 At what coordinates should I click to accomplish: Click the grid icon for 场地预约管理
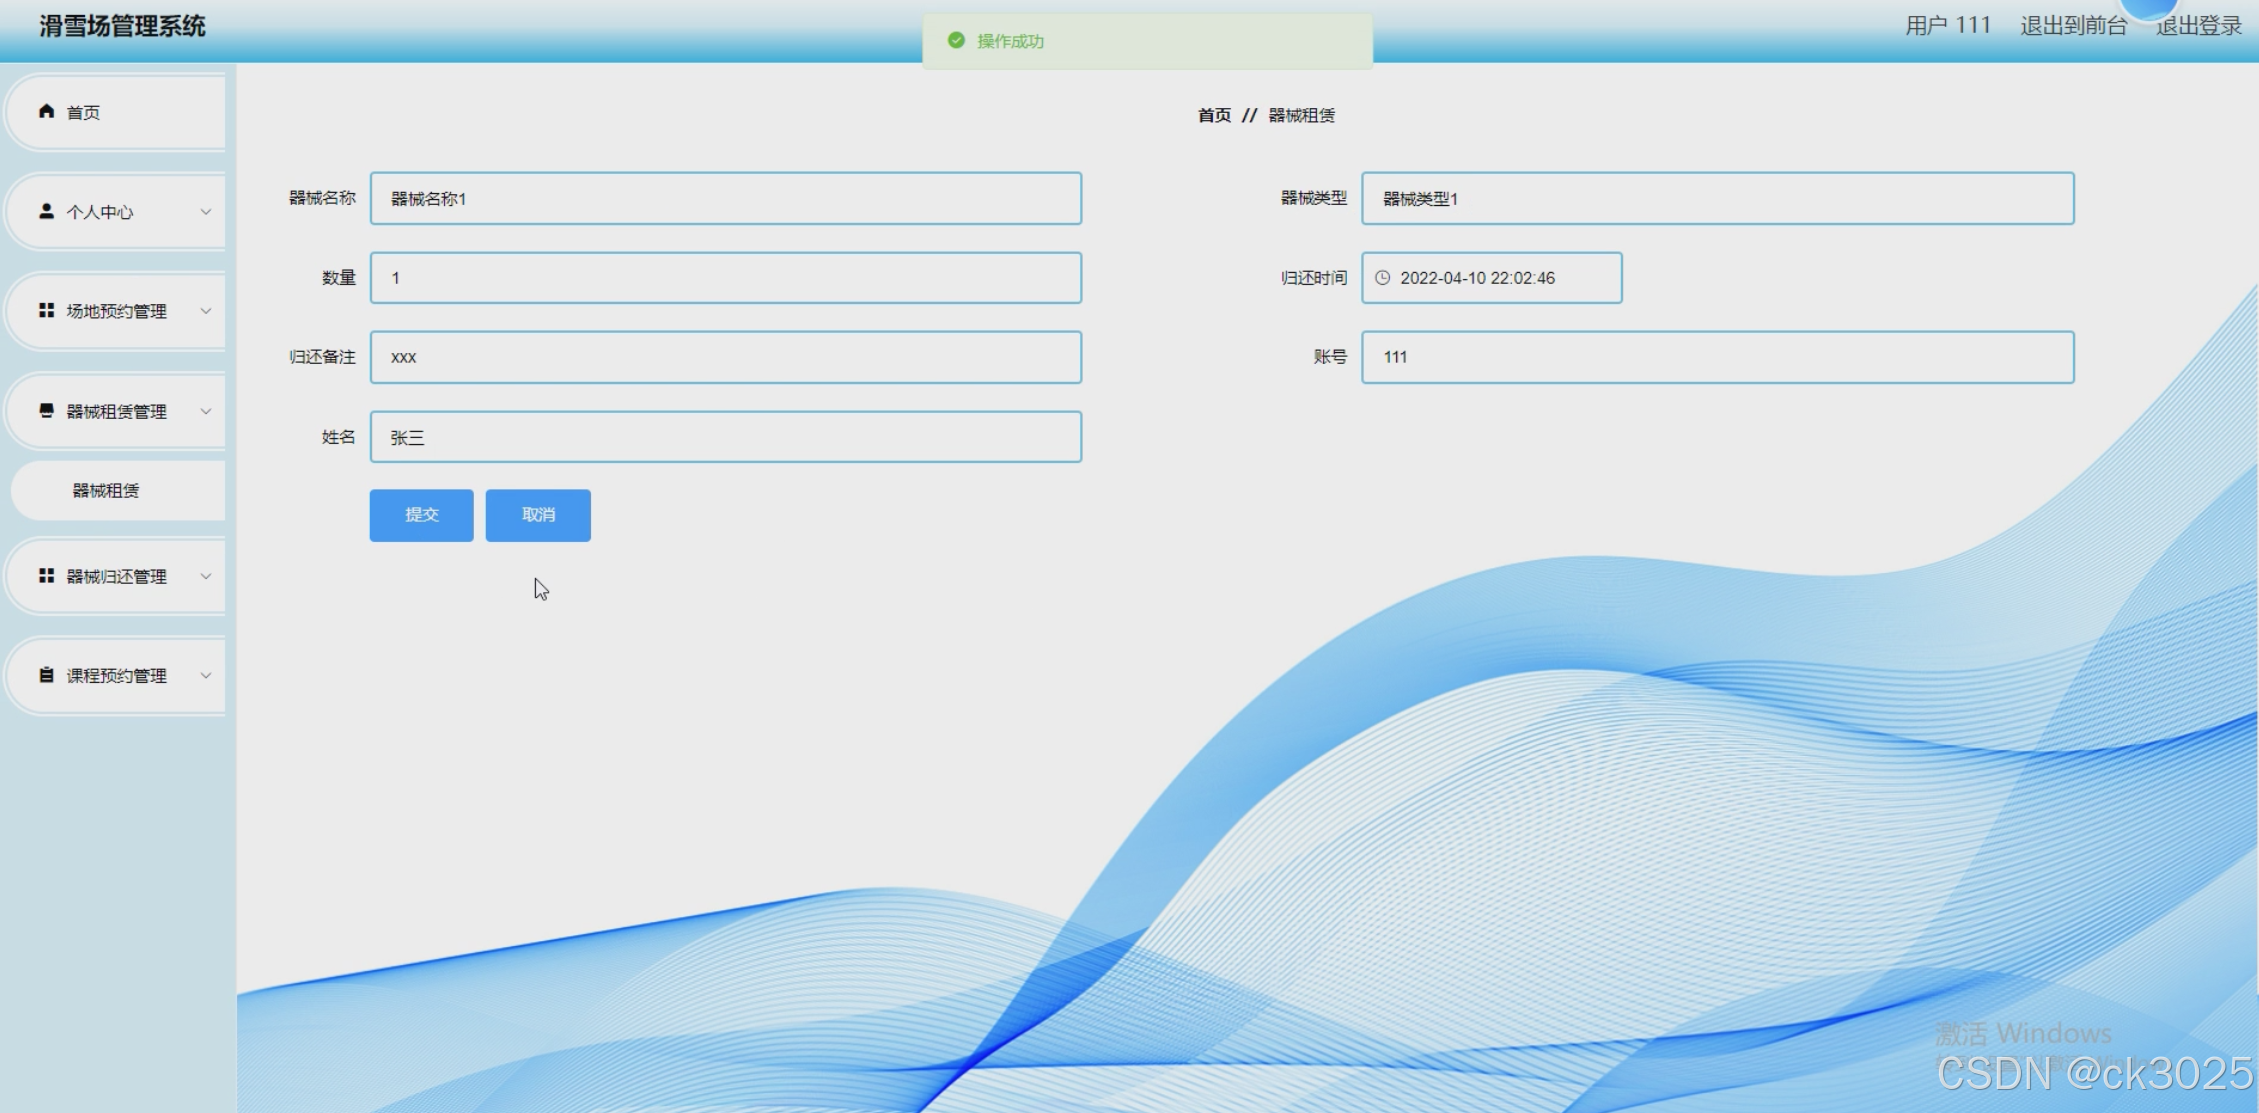pos(46,311)
